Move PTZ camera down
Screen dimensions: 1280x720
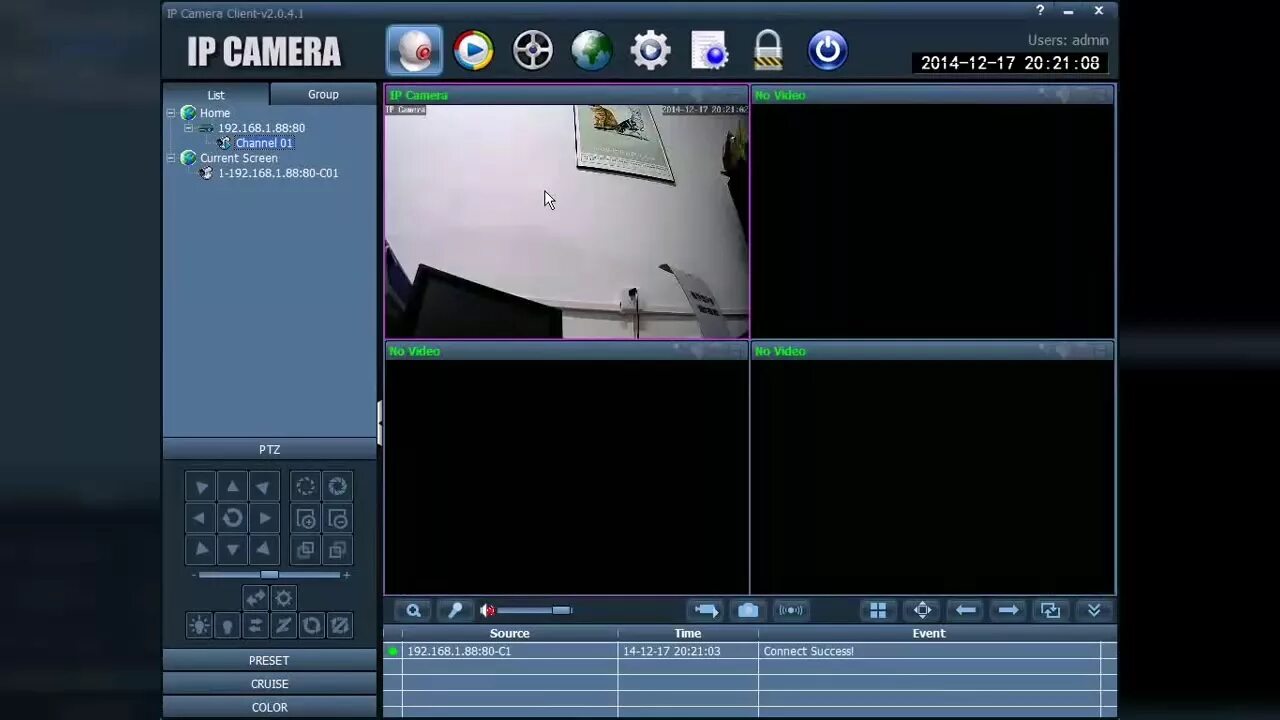tap(232, 549)
